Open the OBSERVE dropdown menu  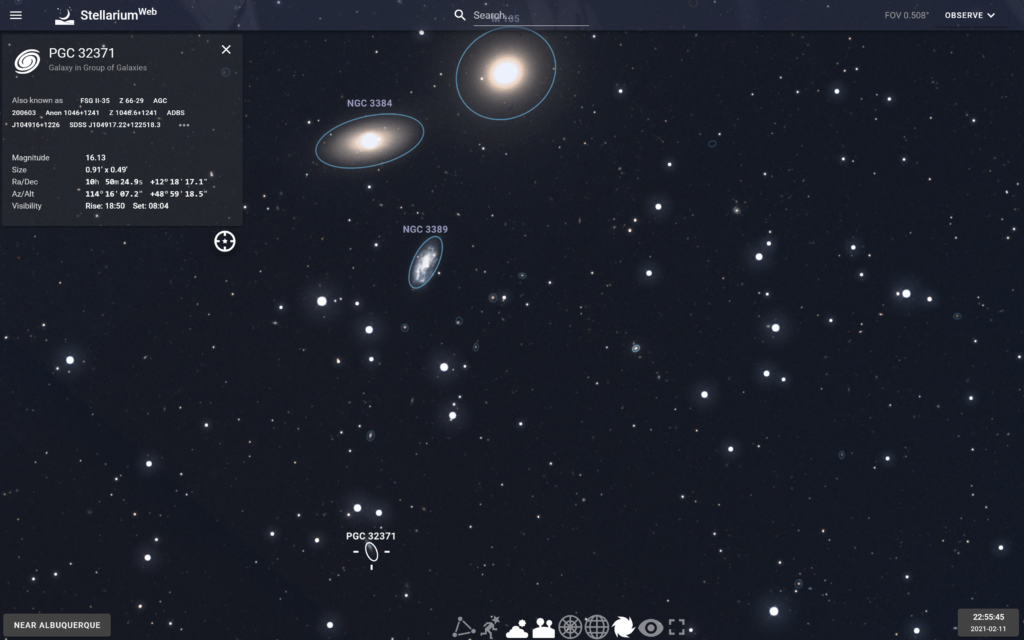click(970, 15)
